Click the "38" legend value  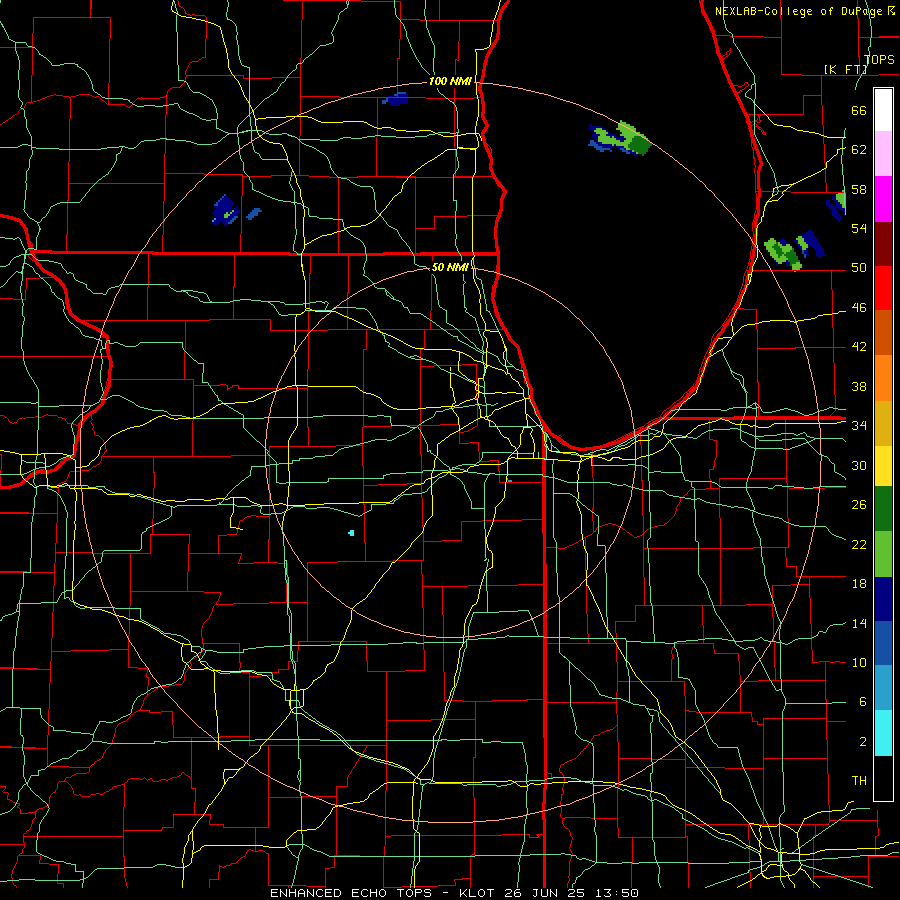pos(859,386)
